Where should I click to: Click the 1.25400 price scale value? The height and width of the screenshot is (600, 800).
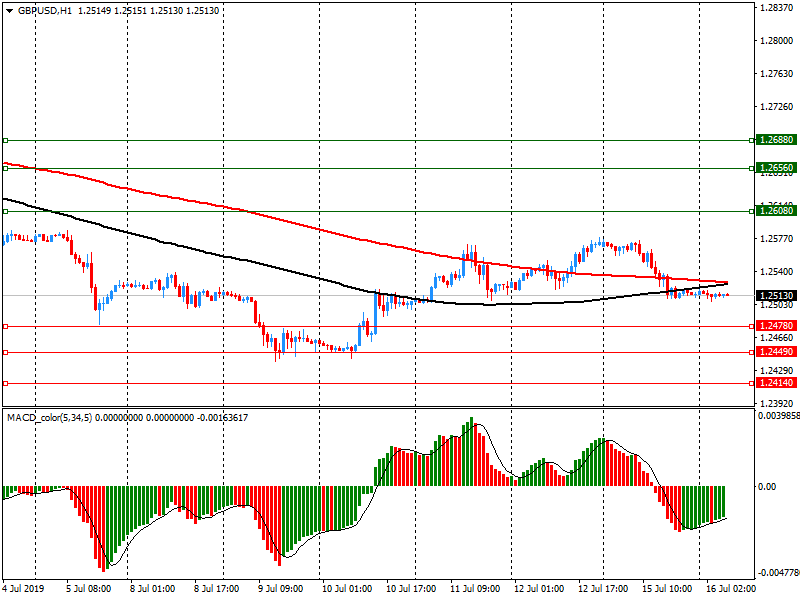click(x=777, y=272)
